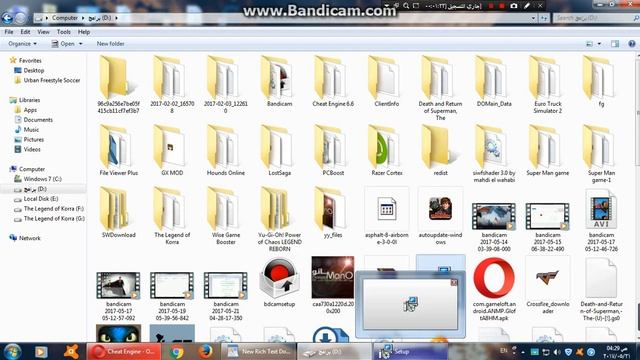This screenshot has width=640, height=360.
Task: Open the View menu
Action: [43, 32]
